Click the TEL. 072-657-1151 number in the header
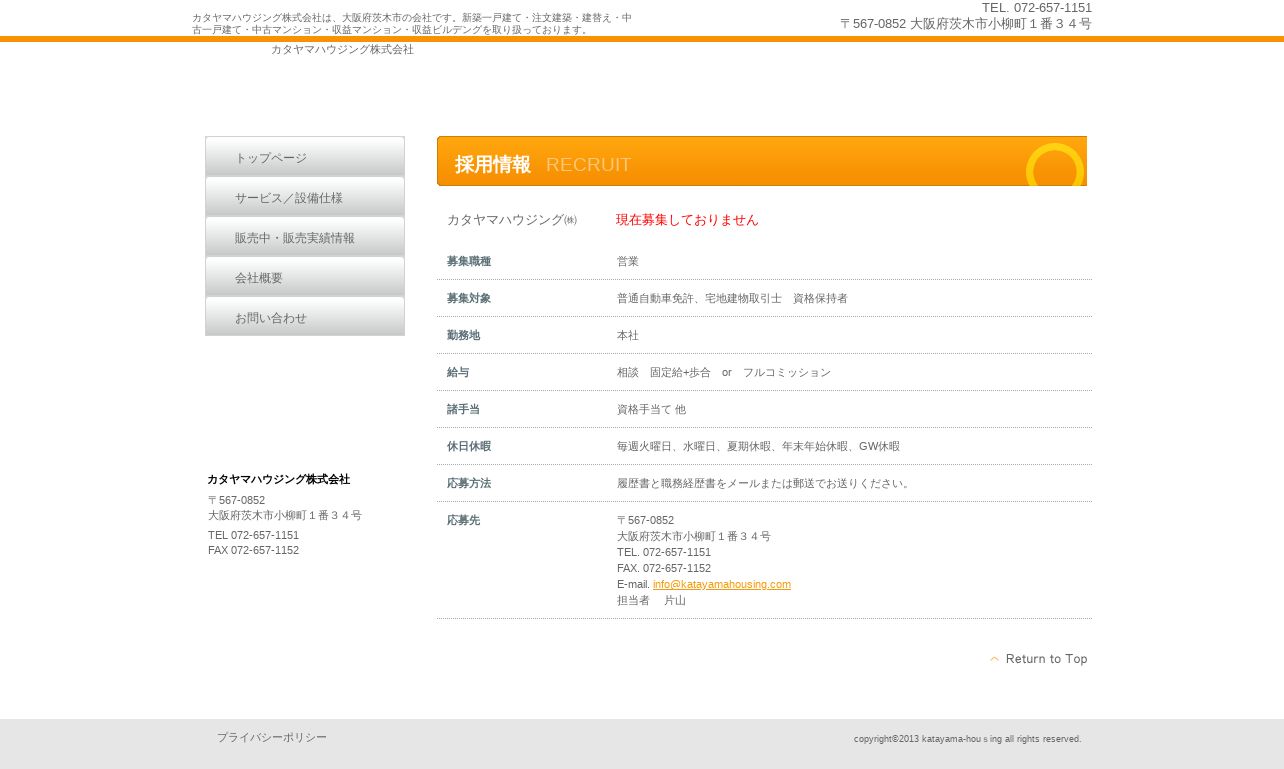 (x=1037, y=8)
